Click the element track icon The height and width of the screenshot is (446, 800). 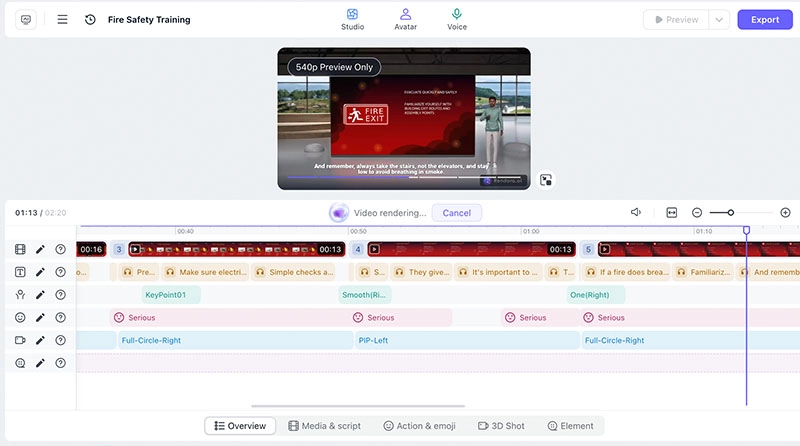coord(20,363)
